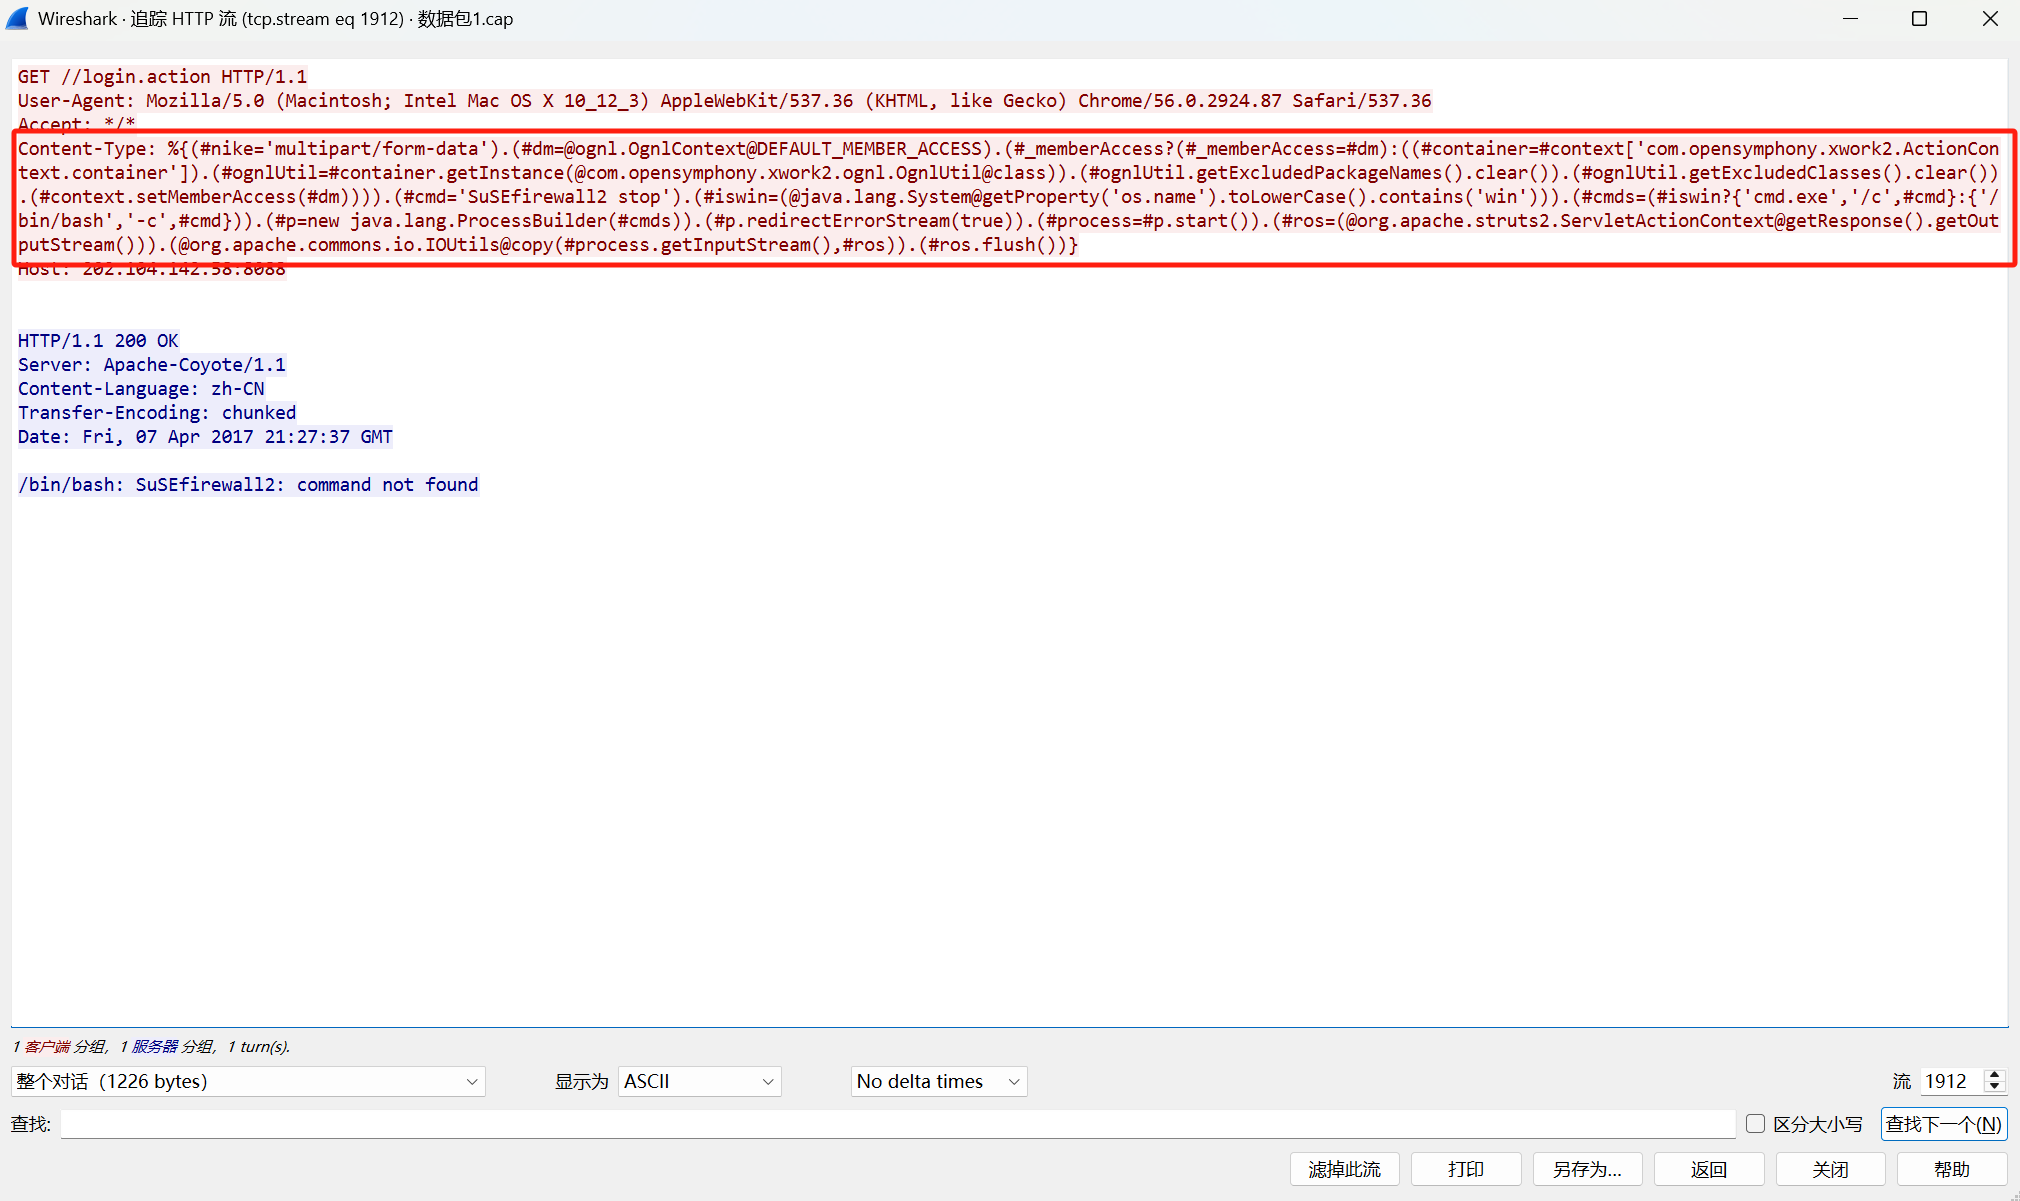Expand the ASCII display format dropdown
Screen dimensions: 2020x1201
pyautogui.click(x=699, y=1081)
